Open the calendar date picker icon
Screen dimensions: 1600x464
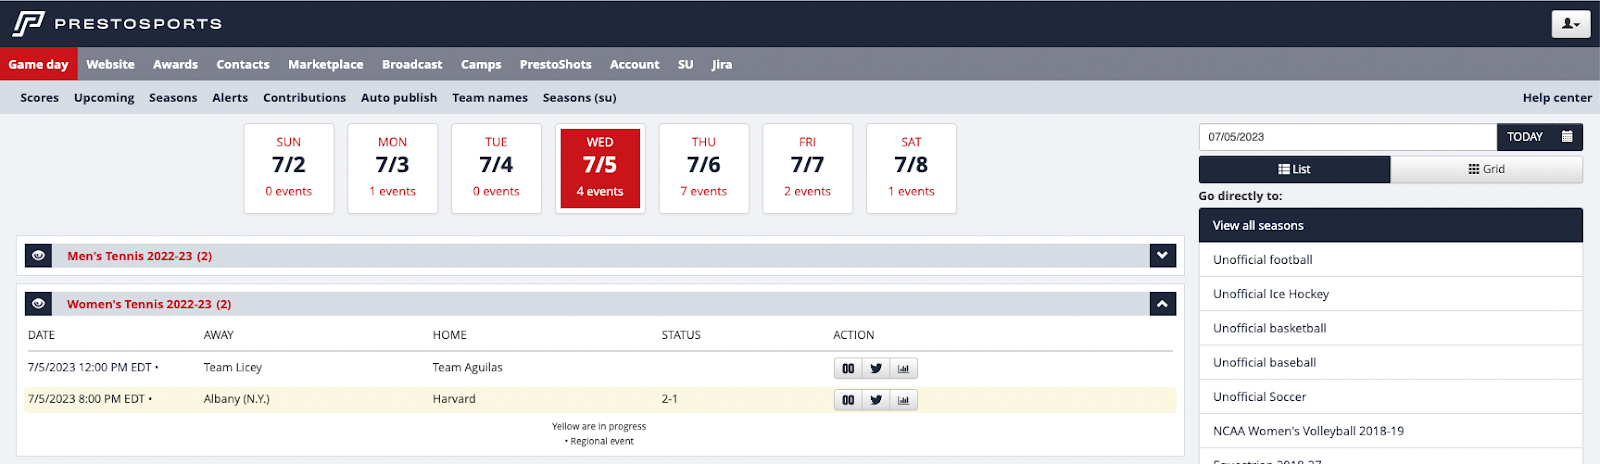coord(1567,137)
